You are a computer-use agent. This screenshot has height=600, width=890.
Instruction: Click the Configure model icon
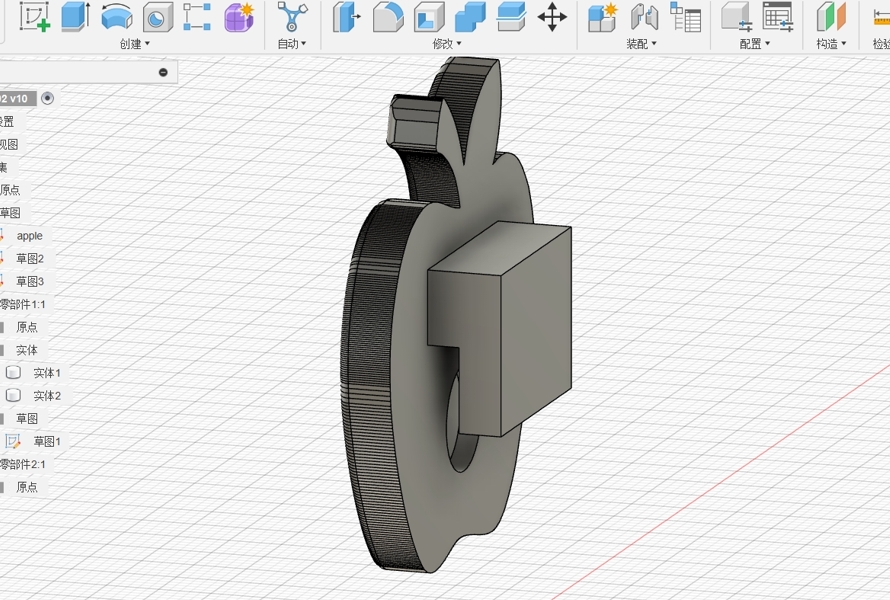(736, 16)
